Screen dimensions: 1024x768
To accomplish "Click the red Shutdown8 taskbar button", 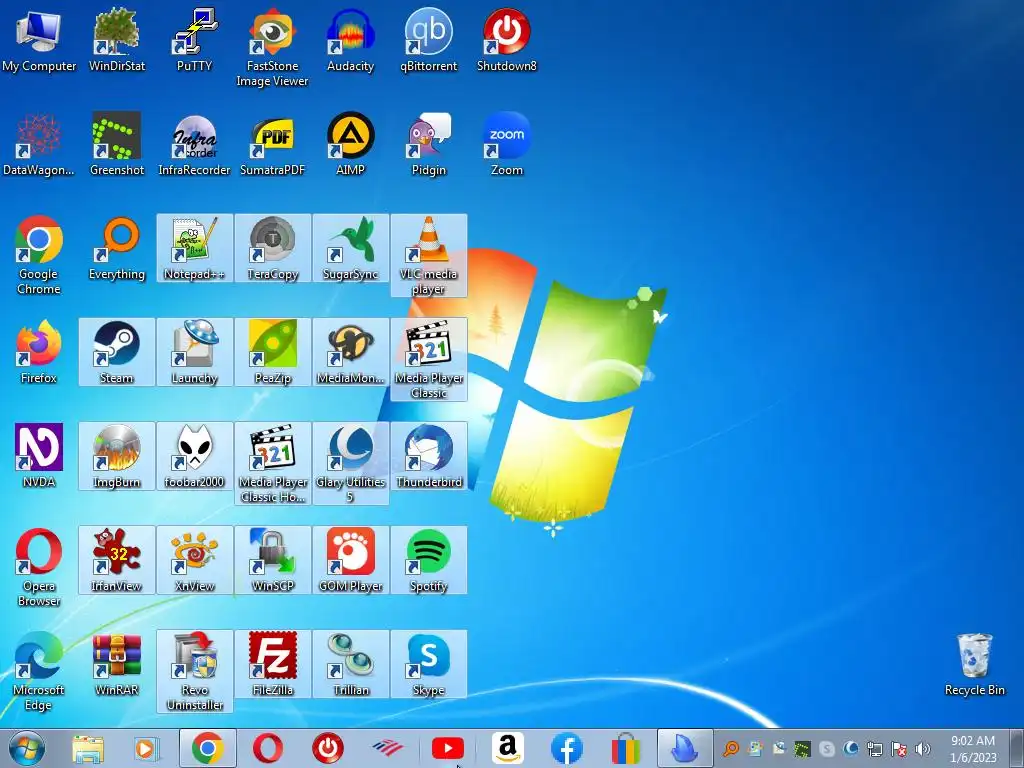I will [328, 748].
